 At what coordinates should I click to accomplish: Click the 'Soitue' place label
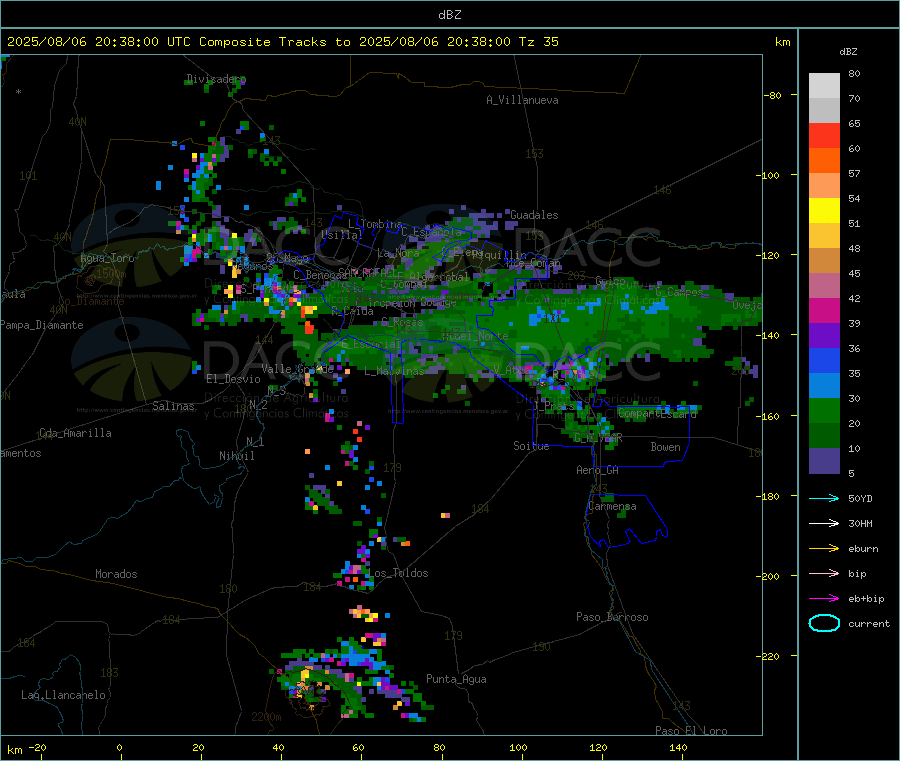click(x=531, y=446)
